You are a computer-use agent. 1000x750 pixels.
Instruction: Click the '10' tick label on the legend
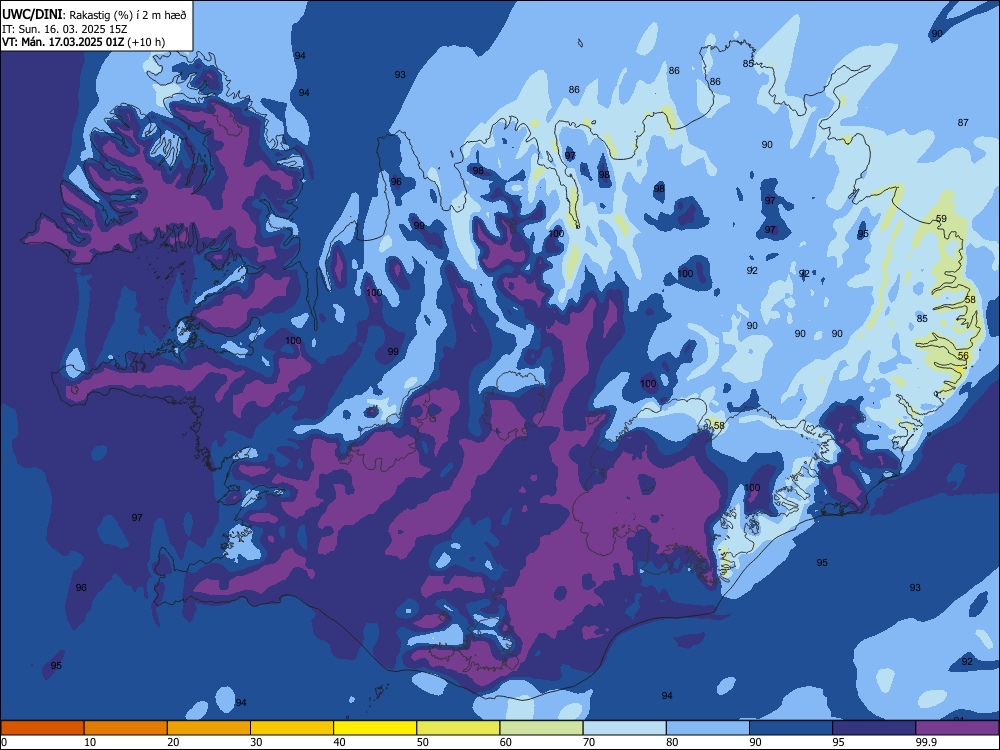(90, 742)
